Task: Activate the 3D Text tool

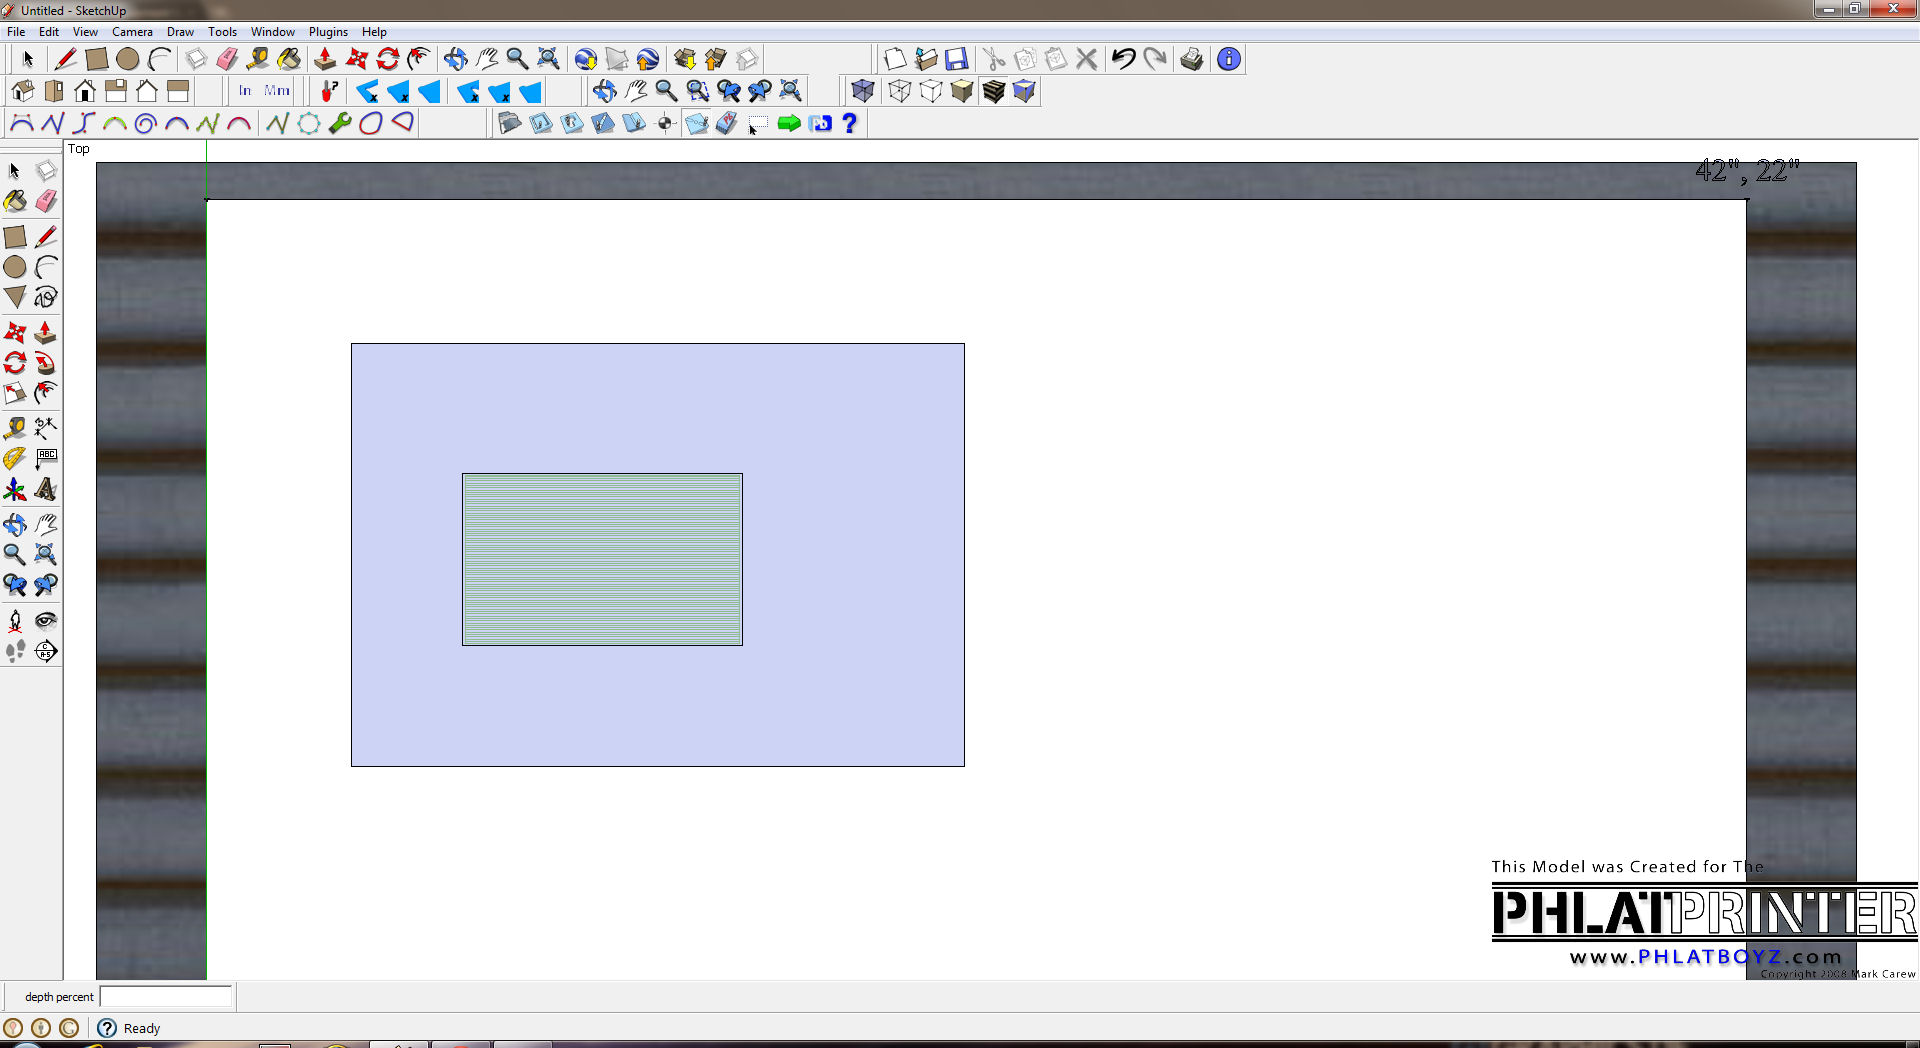Action: [45, 490]
